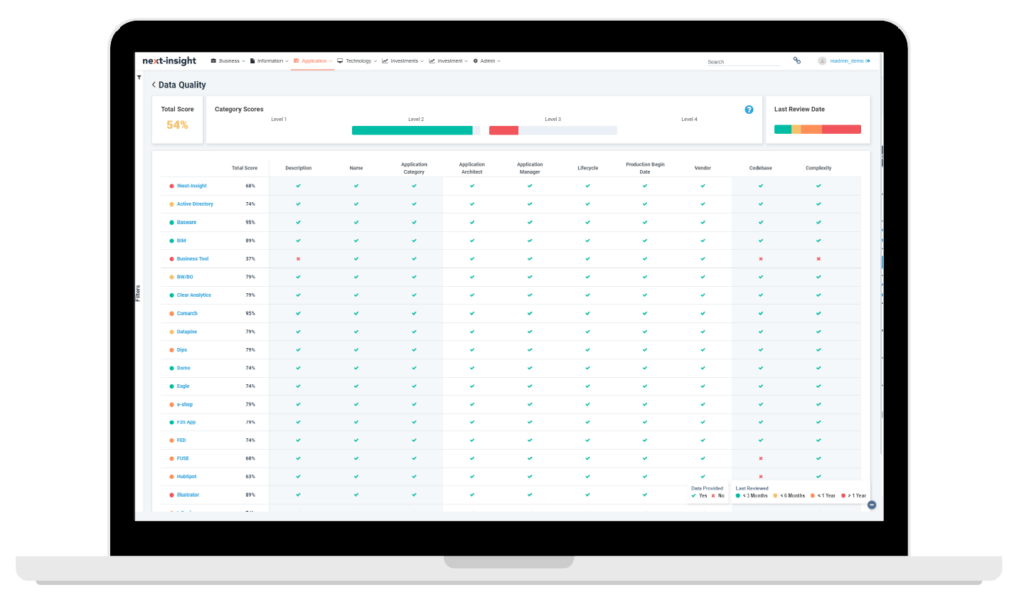Go back using Data Quality chevron

pos(153,85)
